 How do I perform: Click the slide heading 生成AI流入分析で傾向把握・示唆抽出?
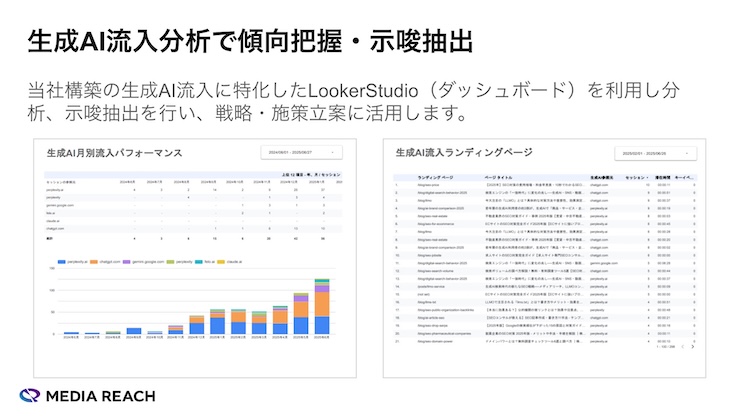pyautogui.click(x=250, y=41)
